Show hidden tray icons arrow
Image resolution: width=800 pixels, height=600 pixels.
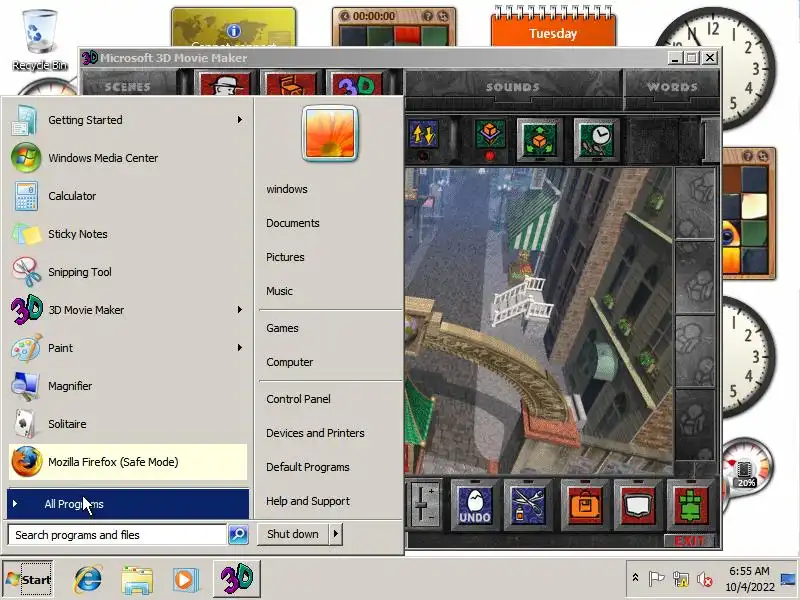pyautogui.click(x=635, y=578)
